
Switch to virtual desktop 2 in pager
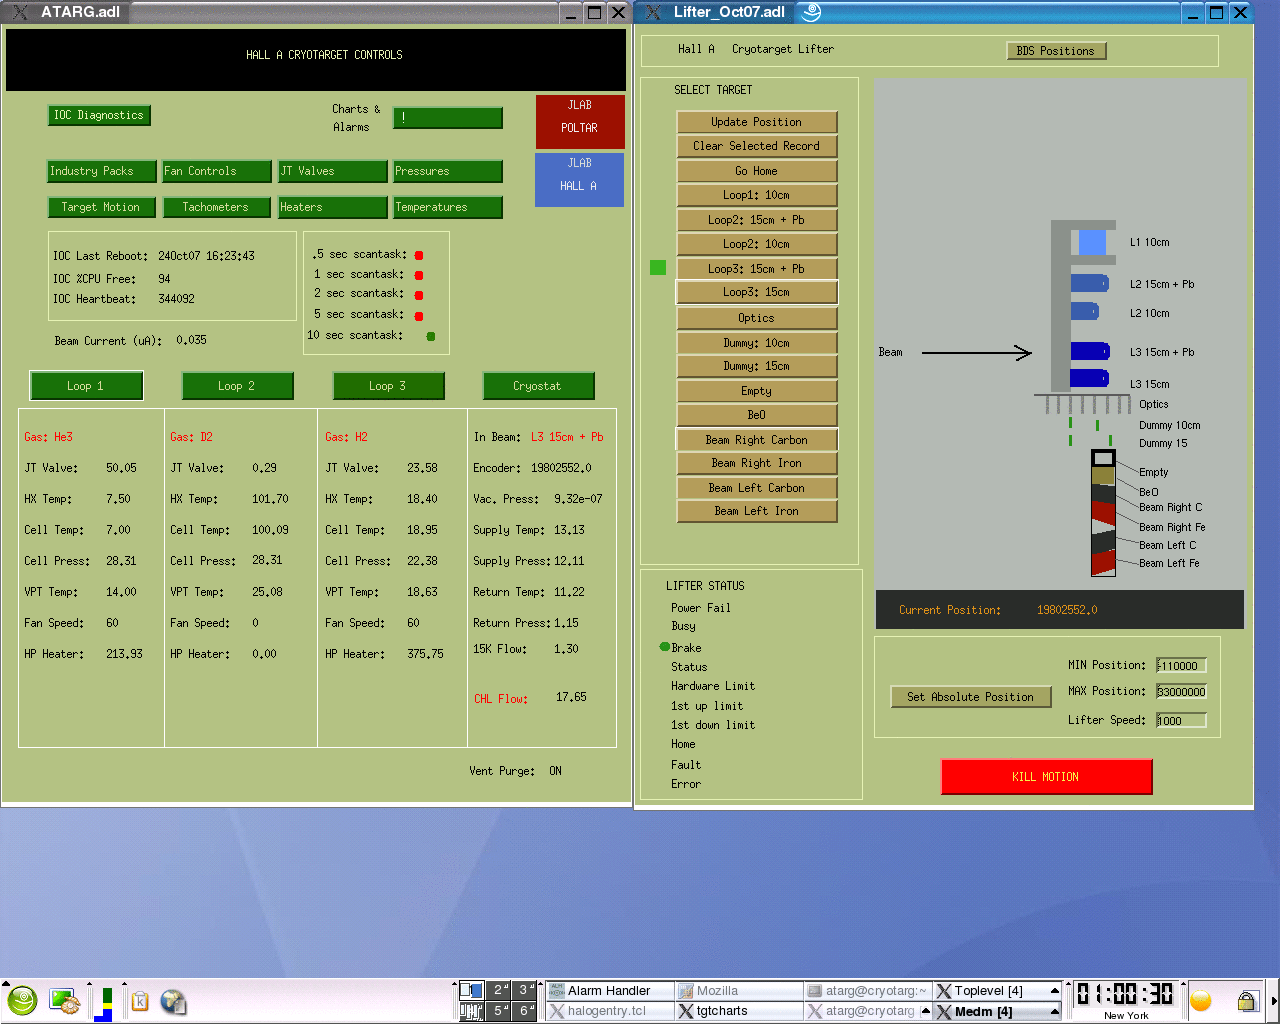tap(500, 990)
